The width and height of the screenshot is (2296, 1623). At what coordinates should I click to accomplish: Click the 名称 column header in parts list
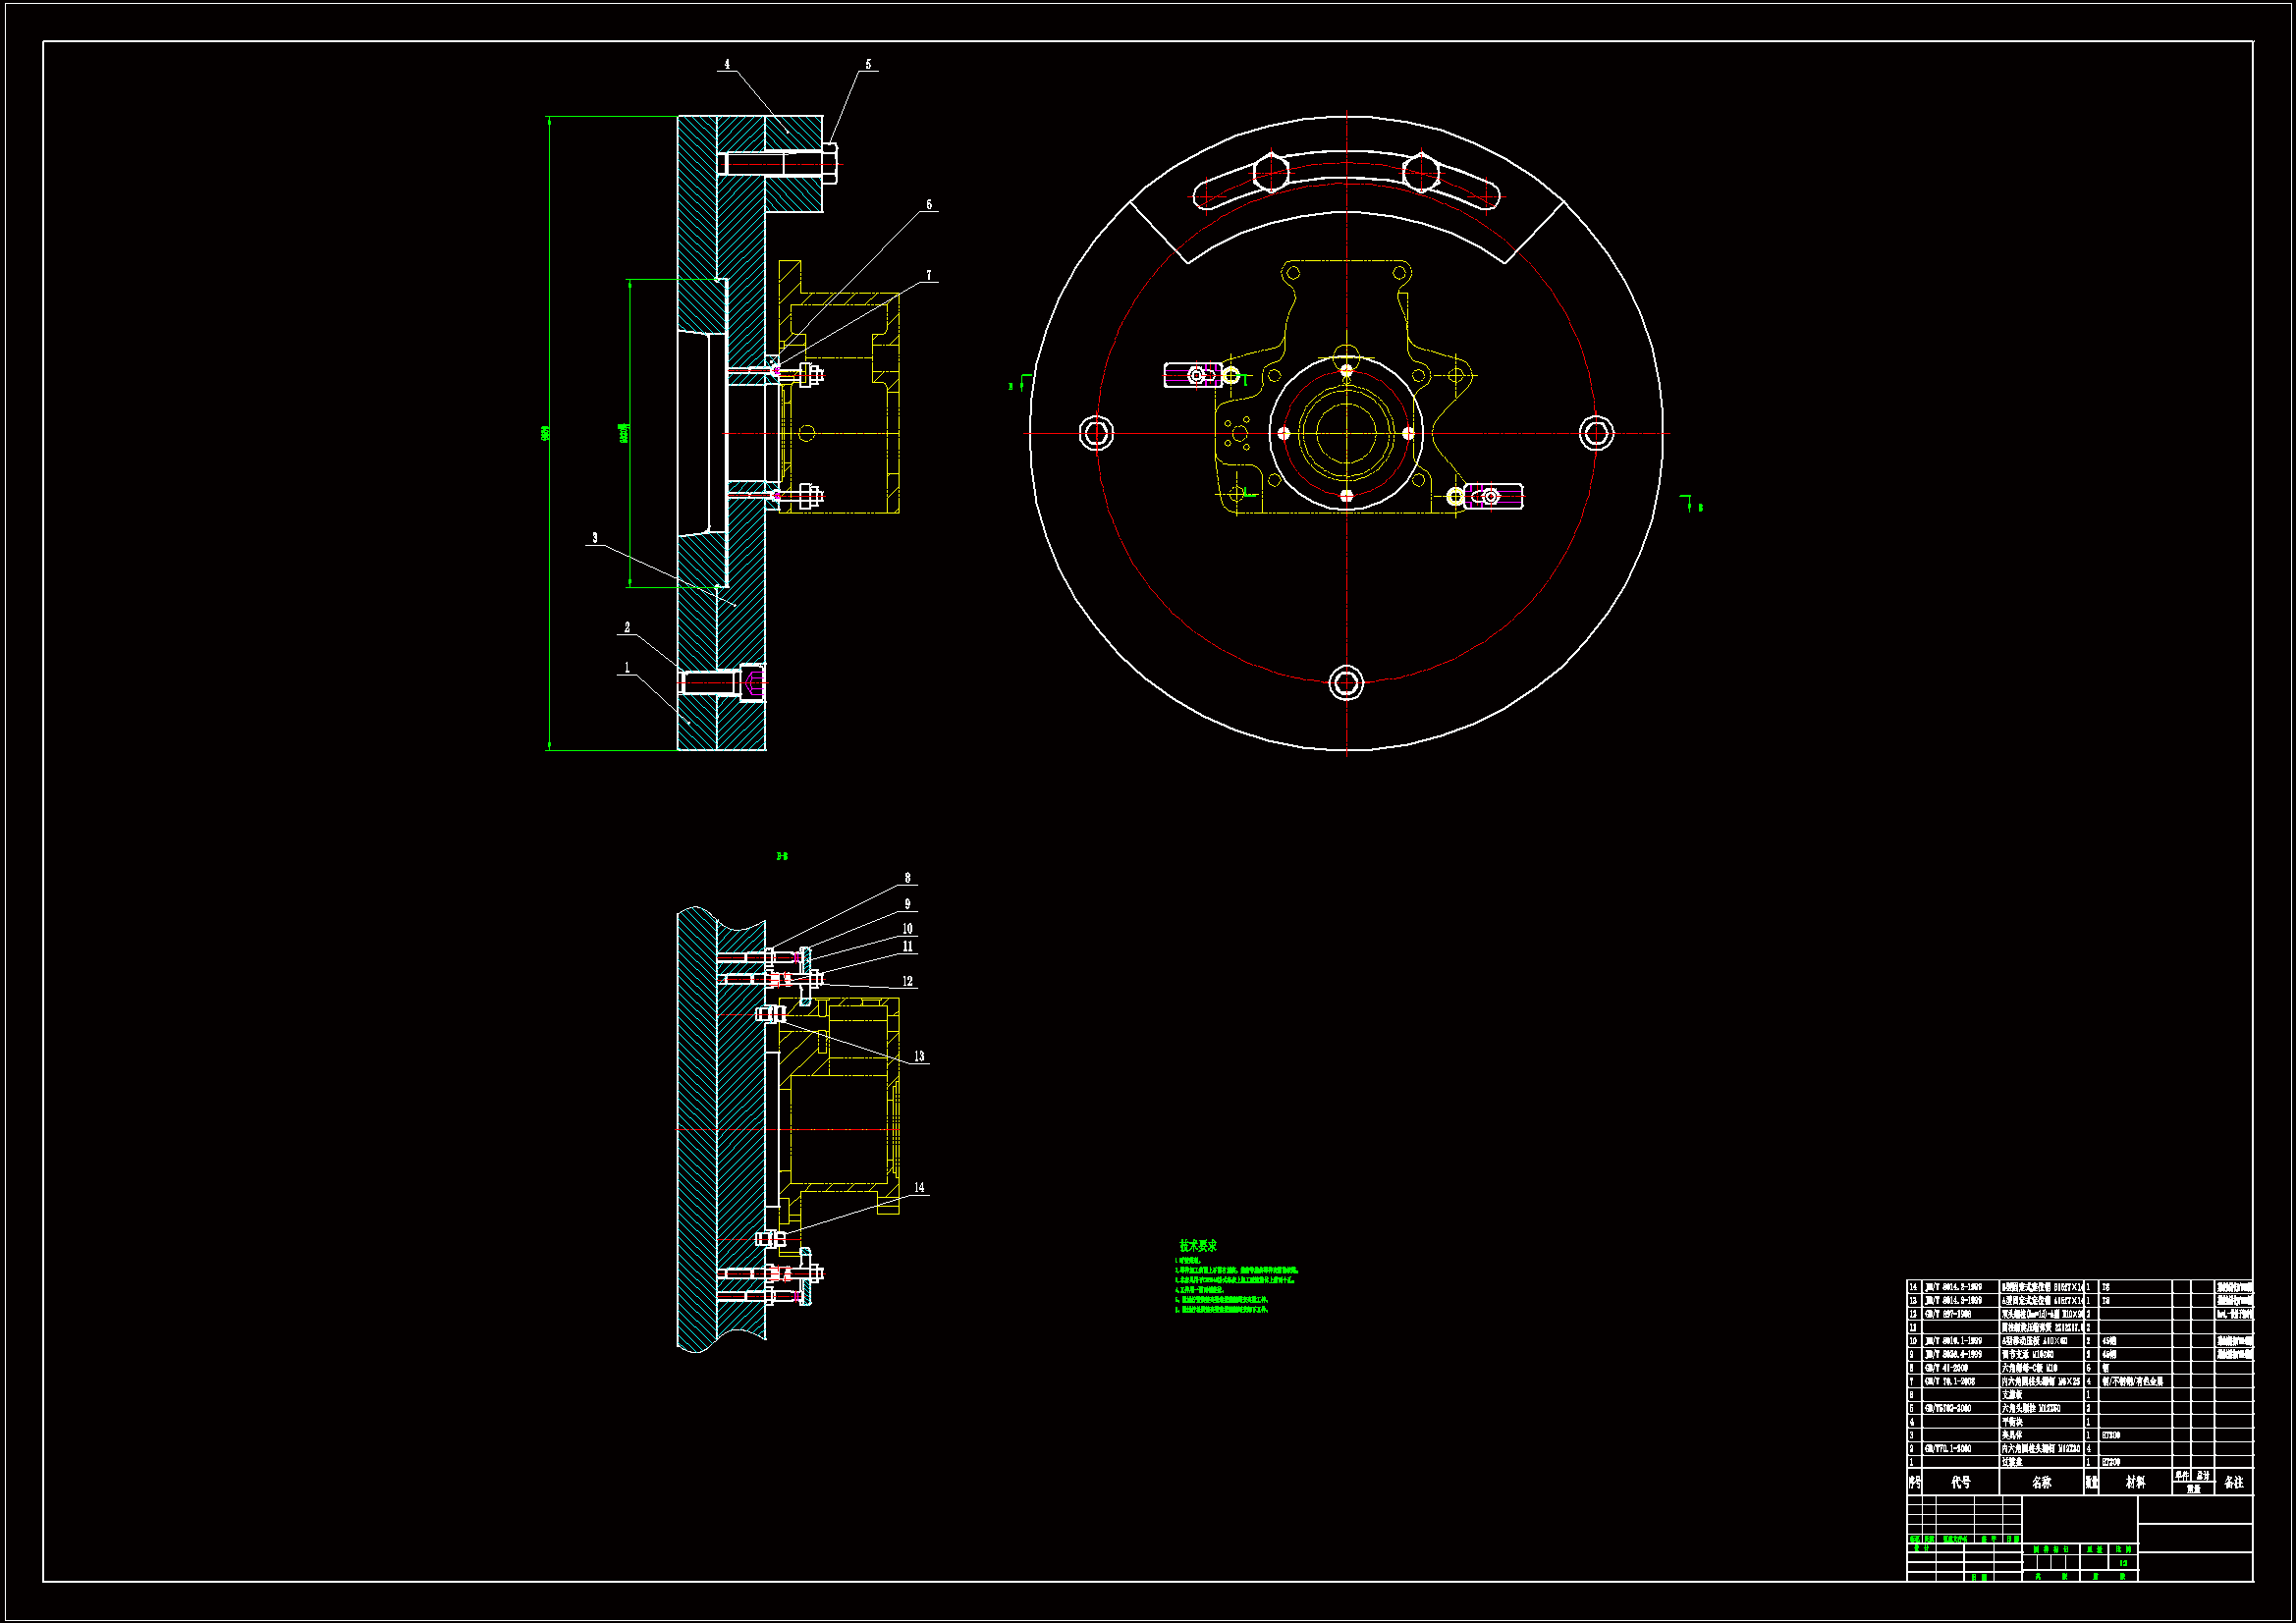(x=2041, y=1482)
